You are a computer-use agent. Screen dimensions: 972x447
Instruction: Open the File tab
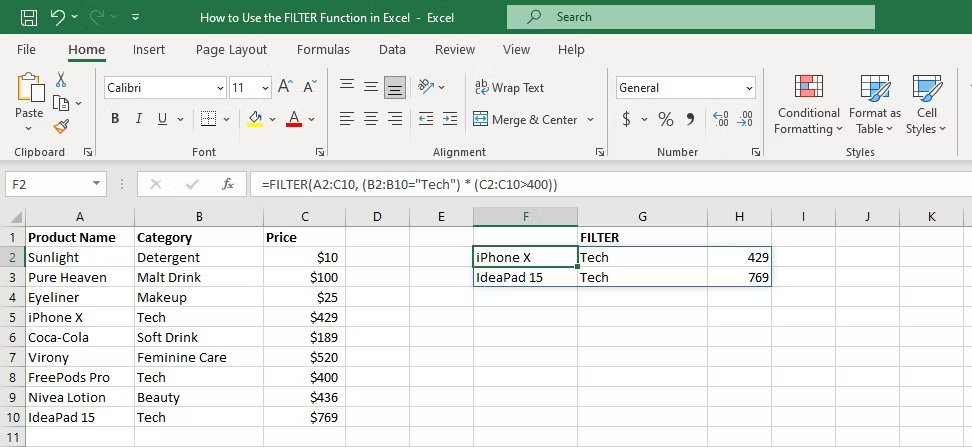(26, 50)
